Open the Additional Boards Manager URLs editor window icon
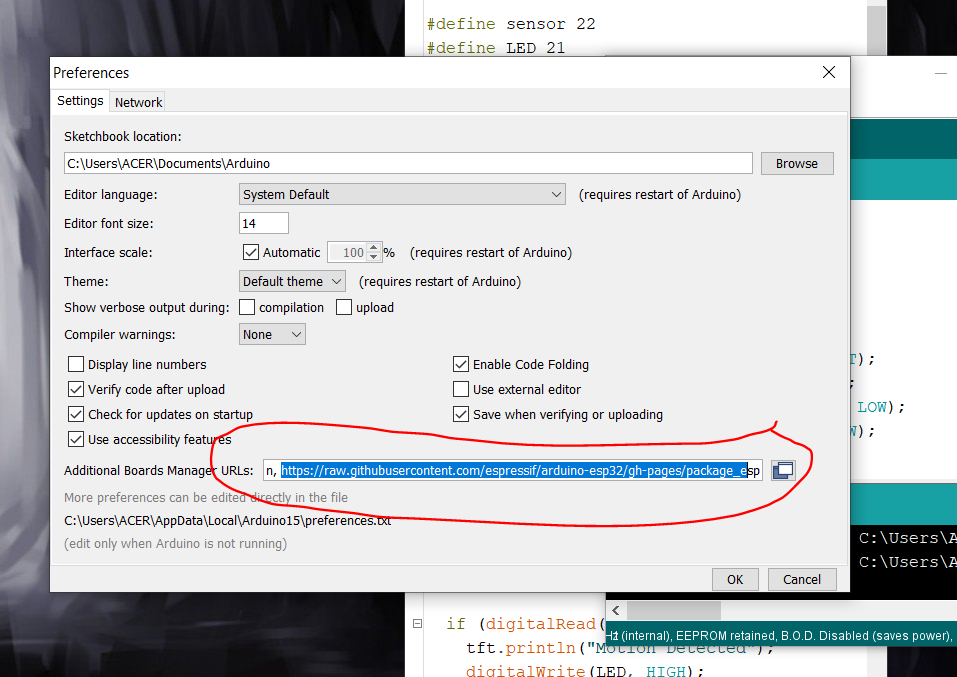Screen dimensions: 957x677 coord(783,470)
